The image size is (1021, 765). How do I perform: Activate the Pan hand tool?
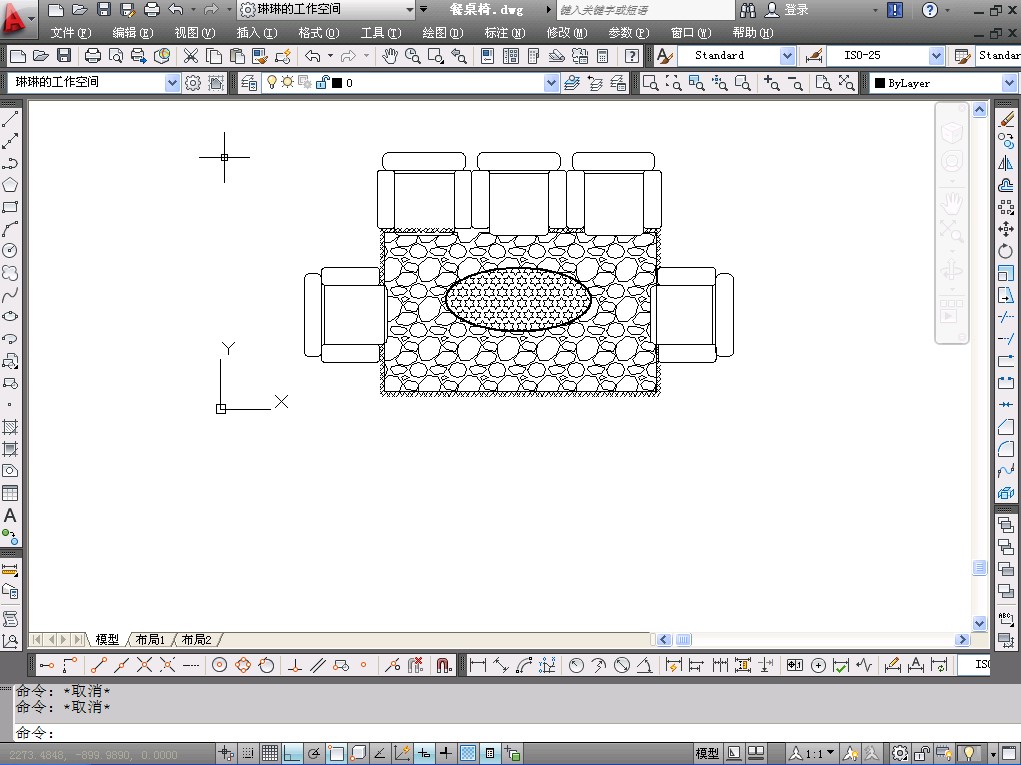389,56
